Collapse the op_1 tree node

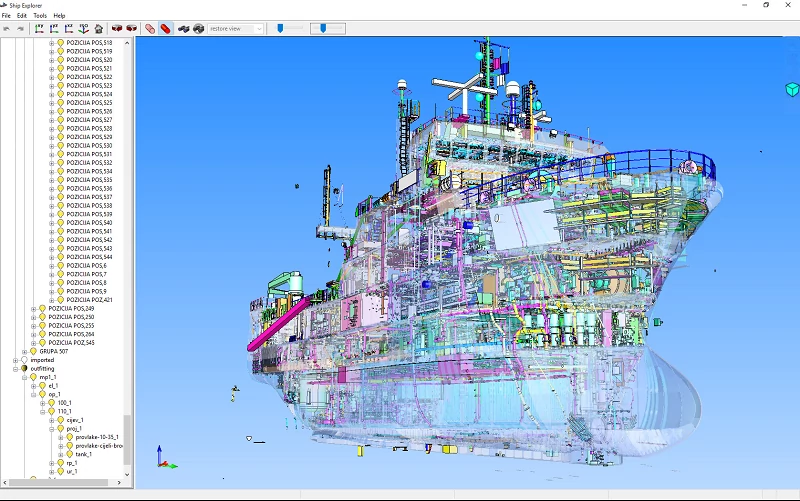(34, 394)
